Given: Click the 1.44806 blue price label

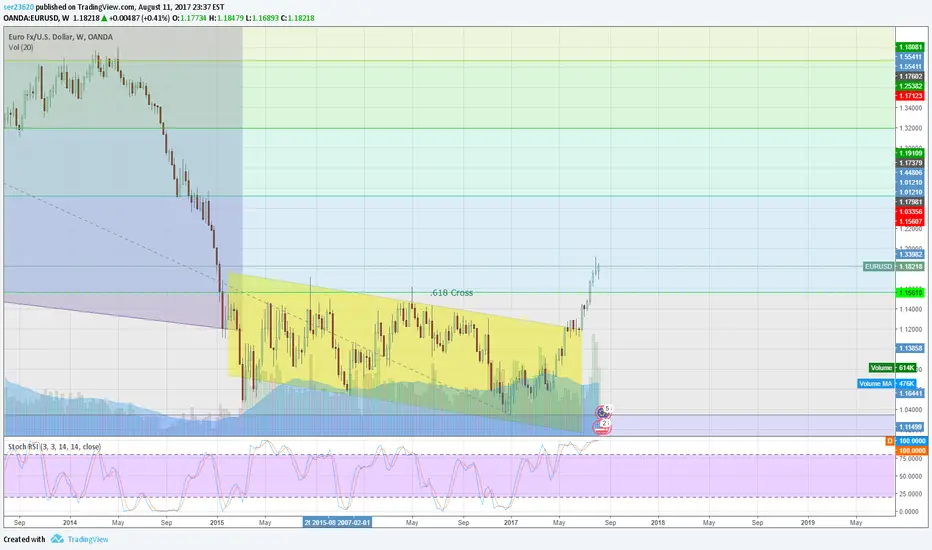Looking at the screenshot, I should 910,172.
